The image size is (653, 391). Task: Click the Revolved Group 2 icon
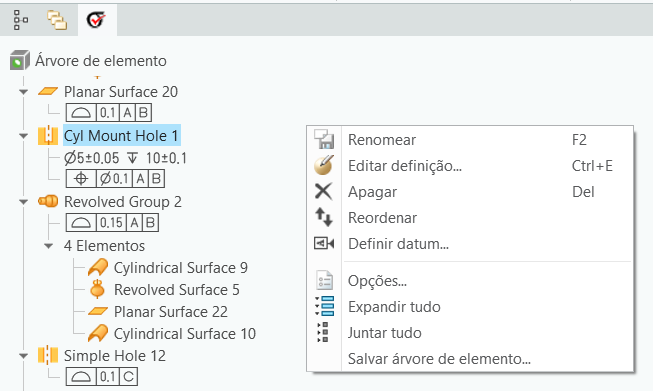tap(48, 202)
